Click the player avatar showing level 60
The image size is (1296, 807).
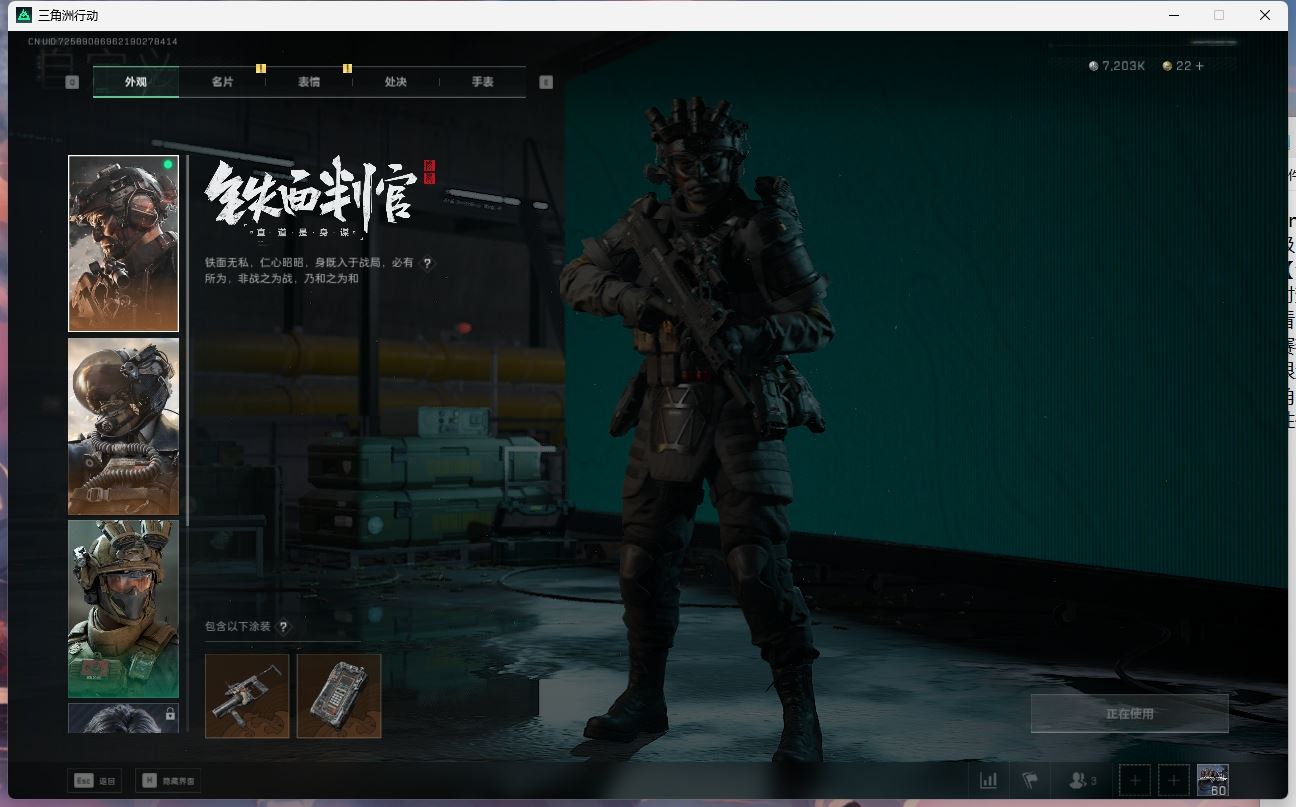[1212, 780]
